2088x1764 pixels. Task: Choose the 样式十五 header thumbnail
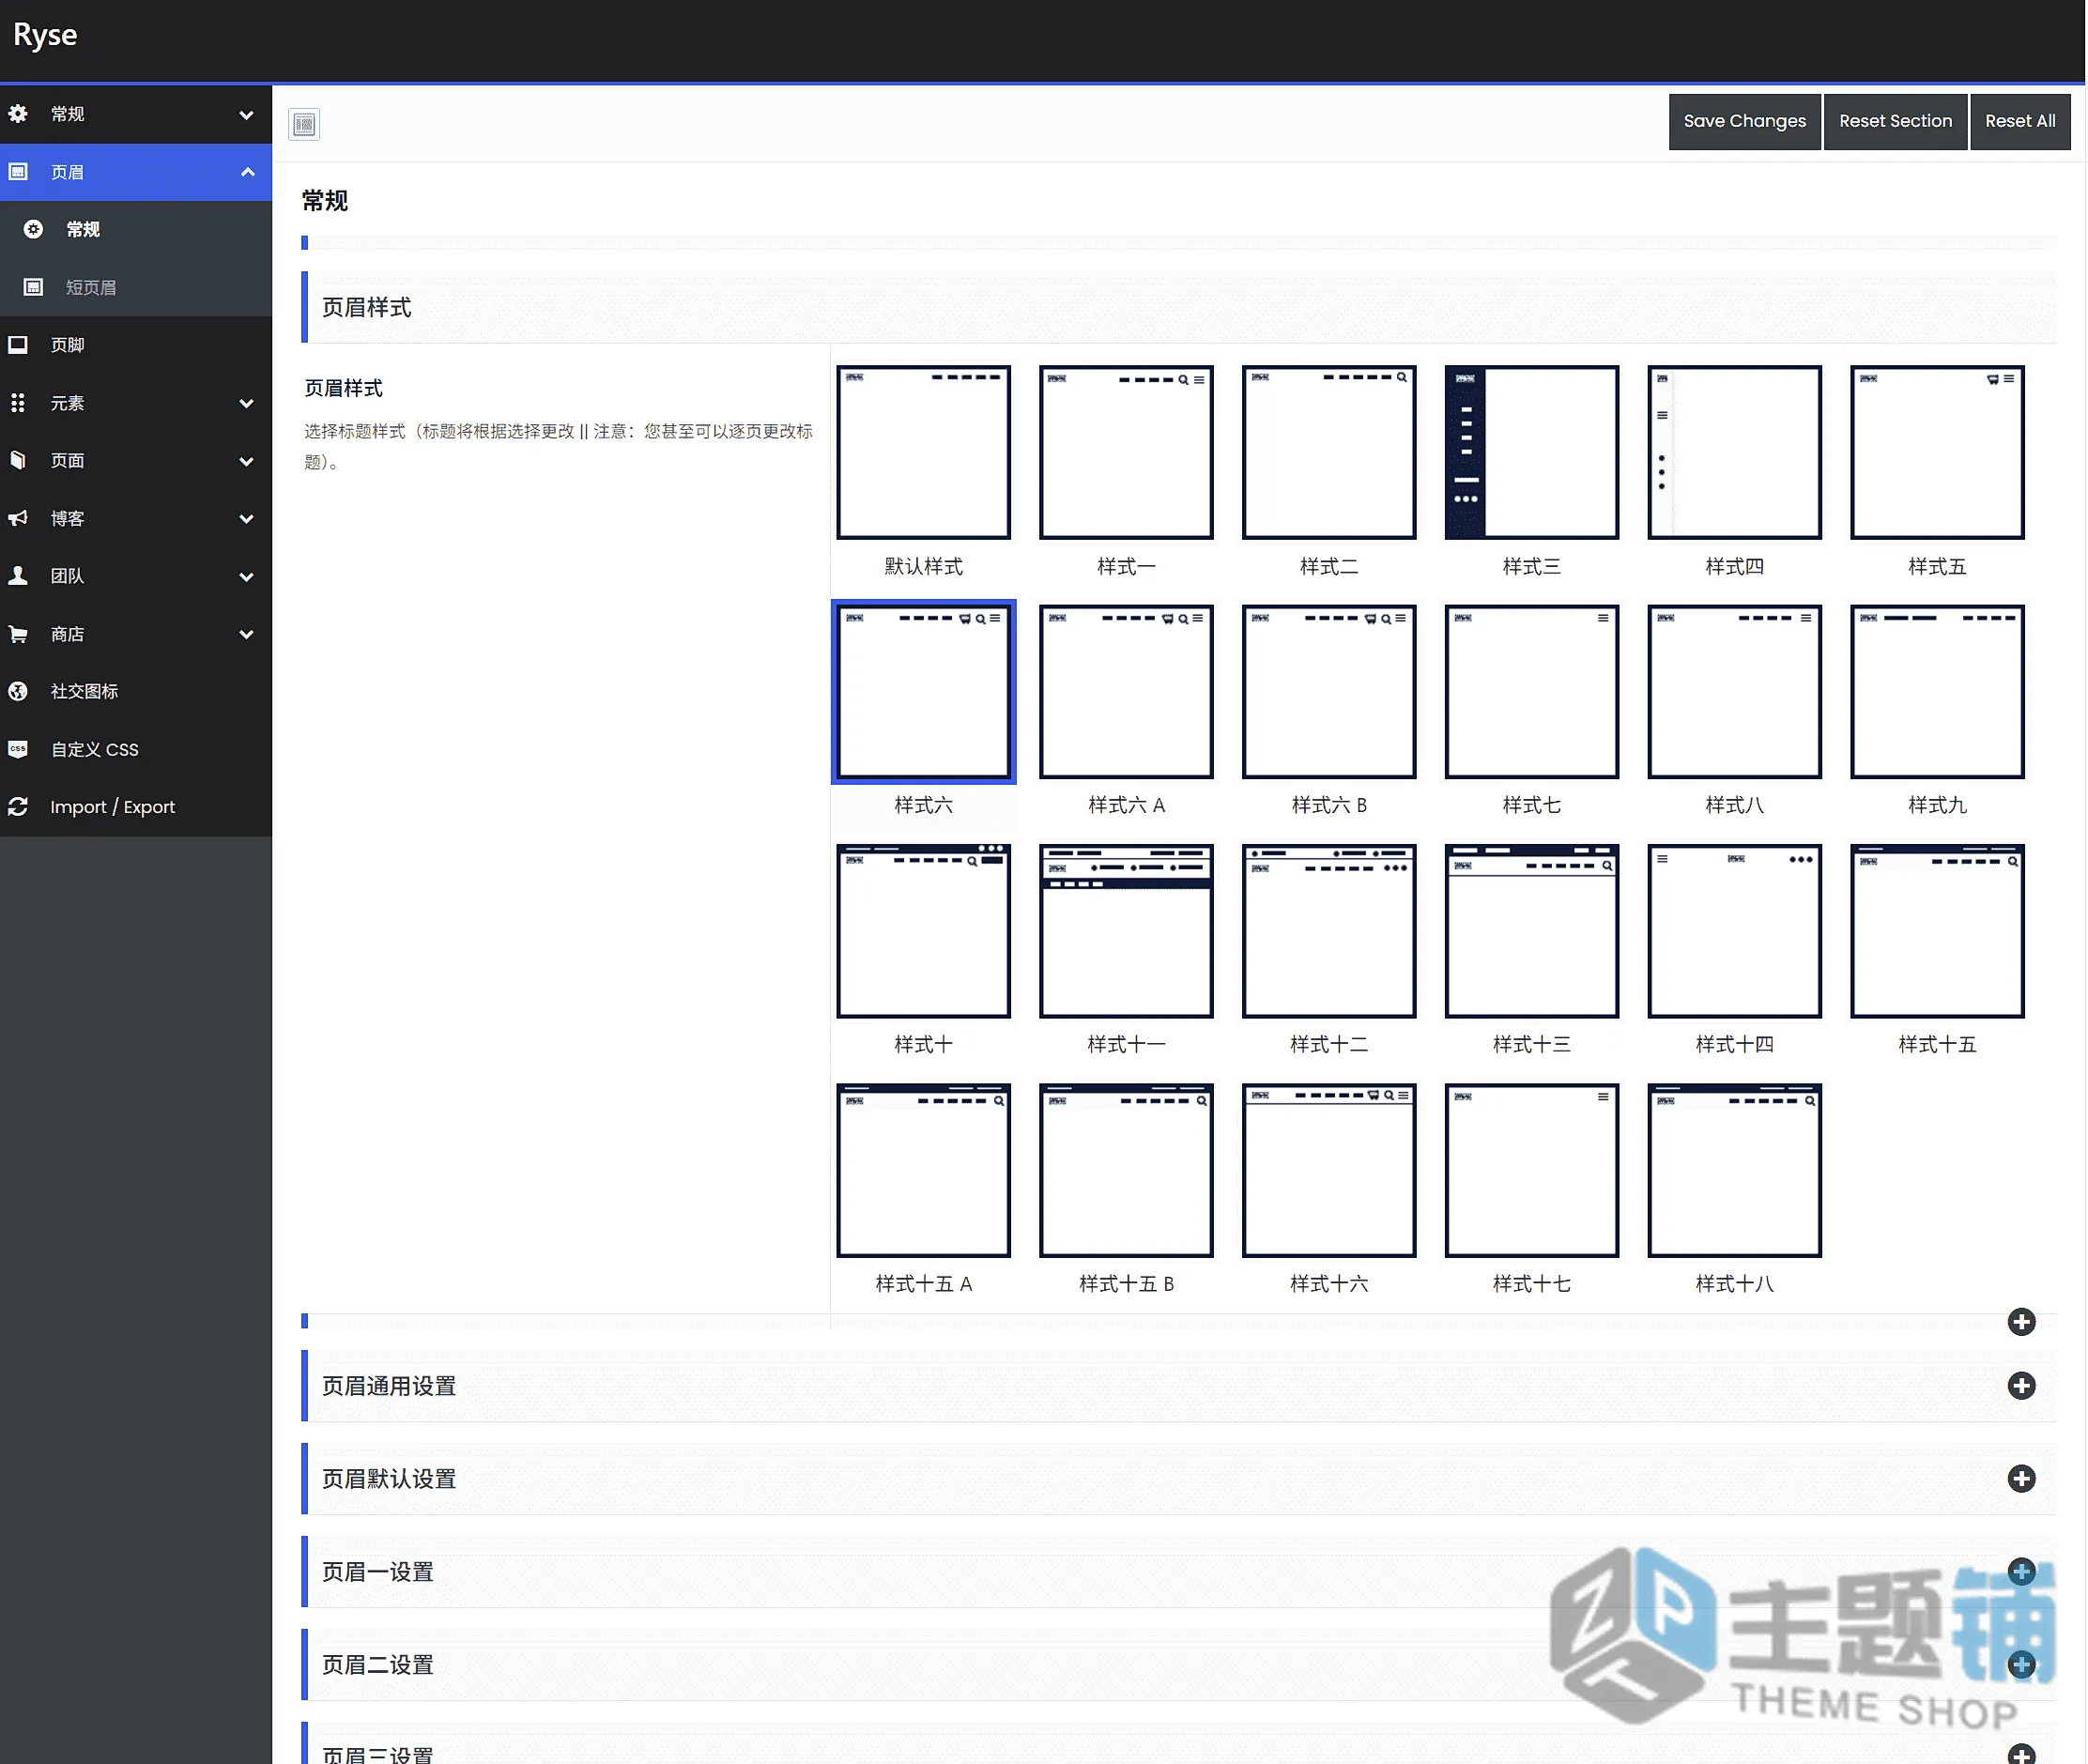tap(1938, 931)
